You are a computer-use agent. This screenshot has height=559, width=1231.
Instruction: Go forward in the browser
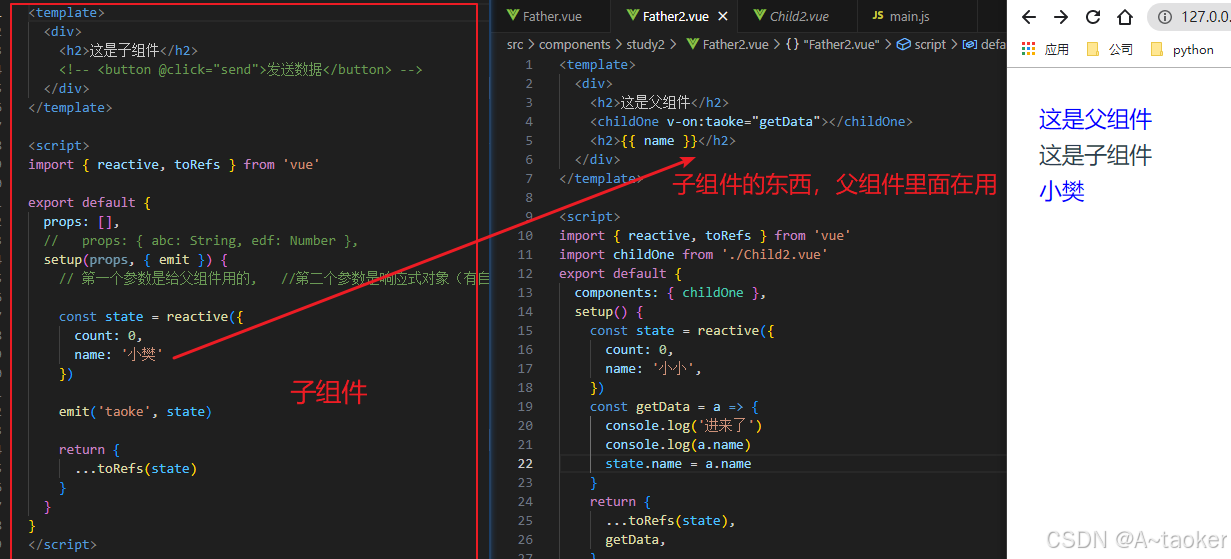tap(1061, 17)
